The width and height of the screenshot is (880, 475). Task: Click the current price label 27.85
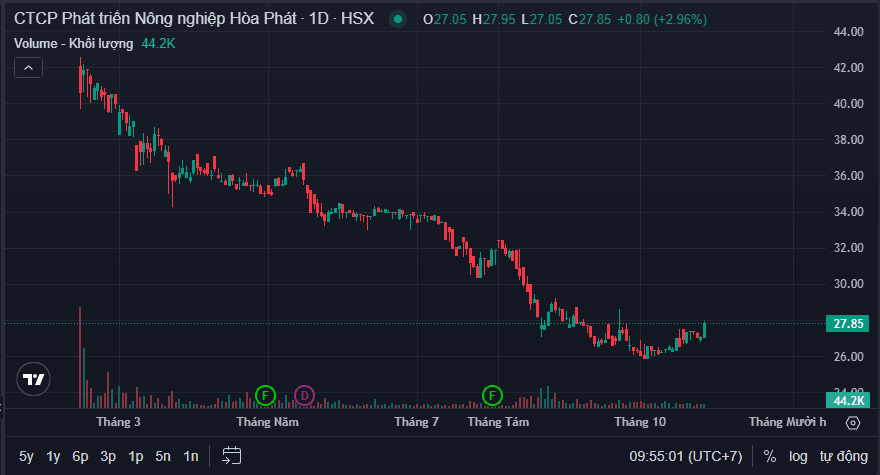click(x=847, y=324)
